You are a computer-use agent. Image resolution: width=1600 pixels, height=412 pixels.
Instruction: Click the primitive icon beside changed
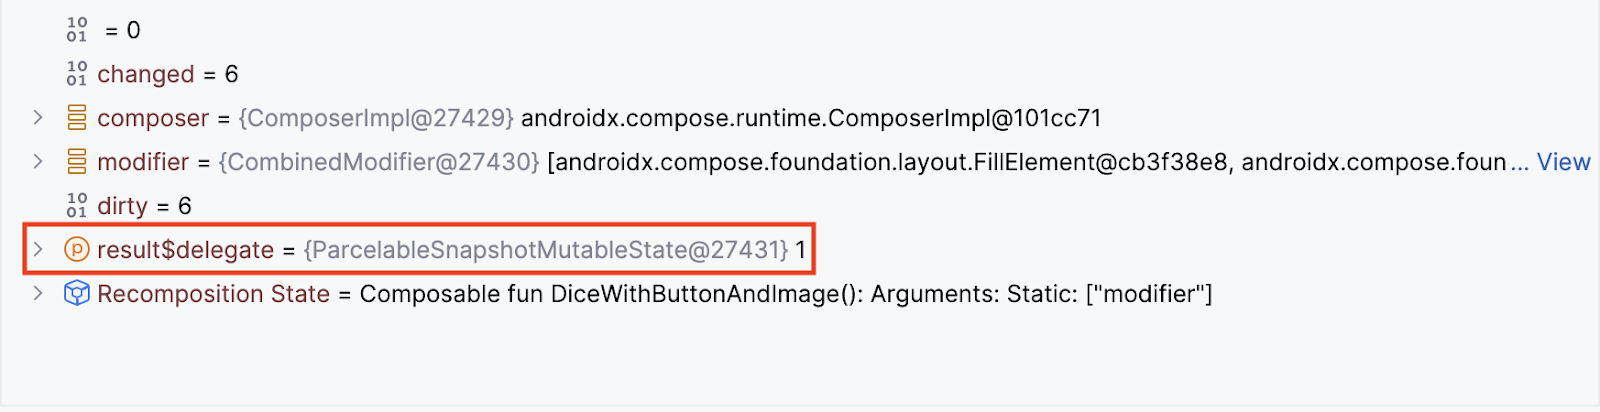[77, 74]
